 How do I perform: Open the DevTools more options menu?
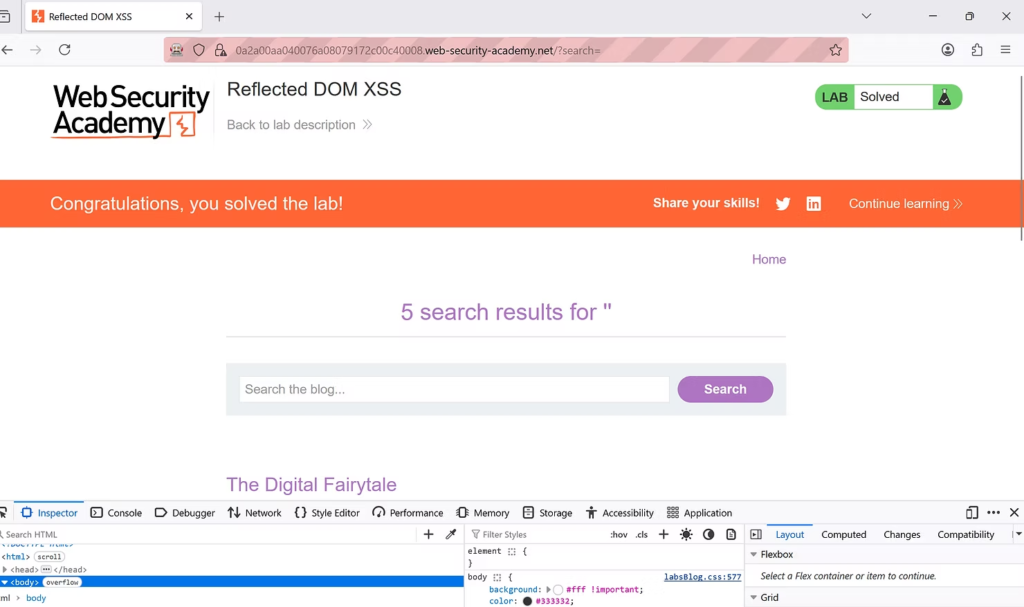(993, 513)
